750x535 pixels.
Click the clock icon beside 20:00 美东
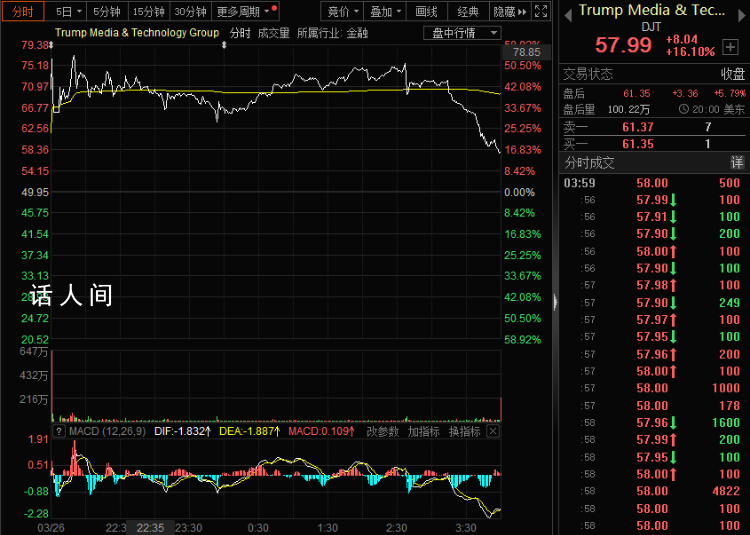coord(683,110)
